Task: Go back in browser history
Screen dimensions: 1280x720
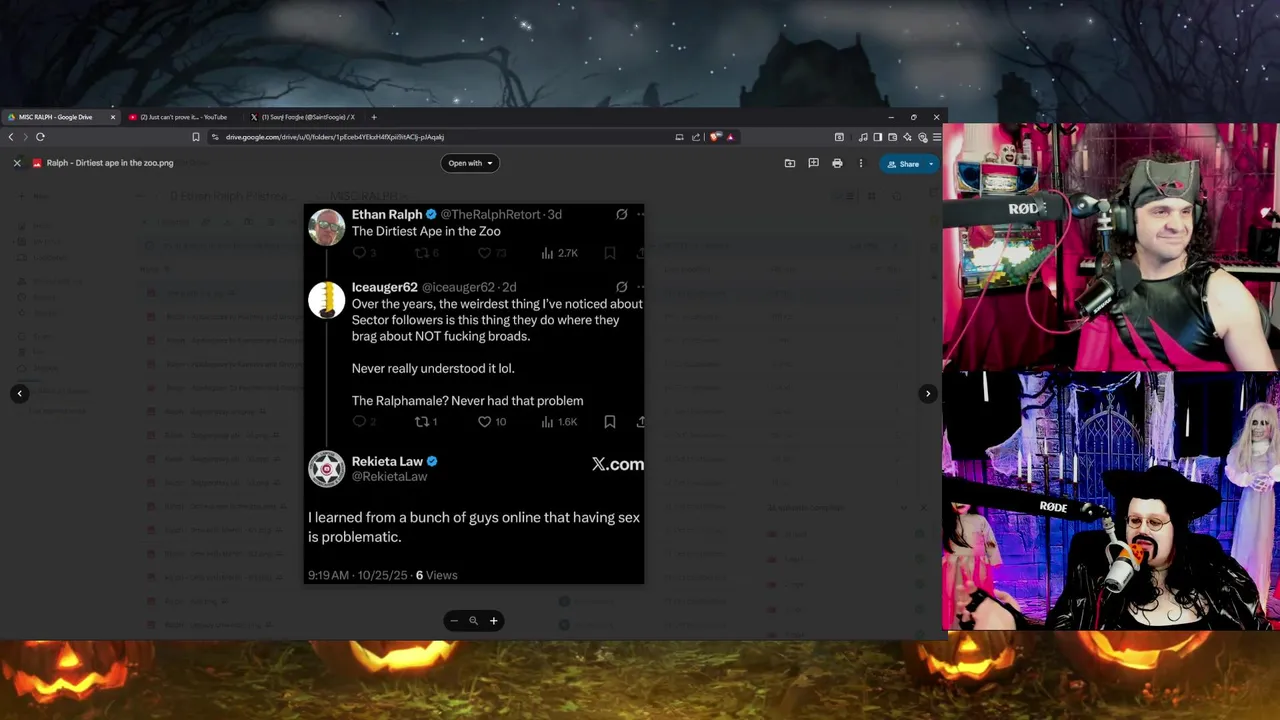Action: [11, 137]
